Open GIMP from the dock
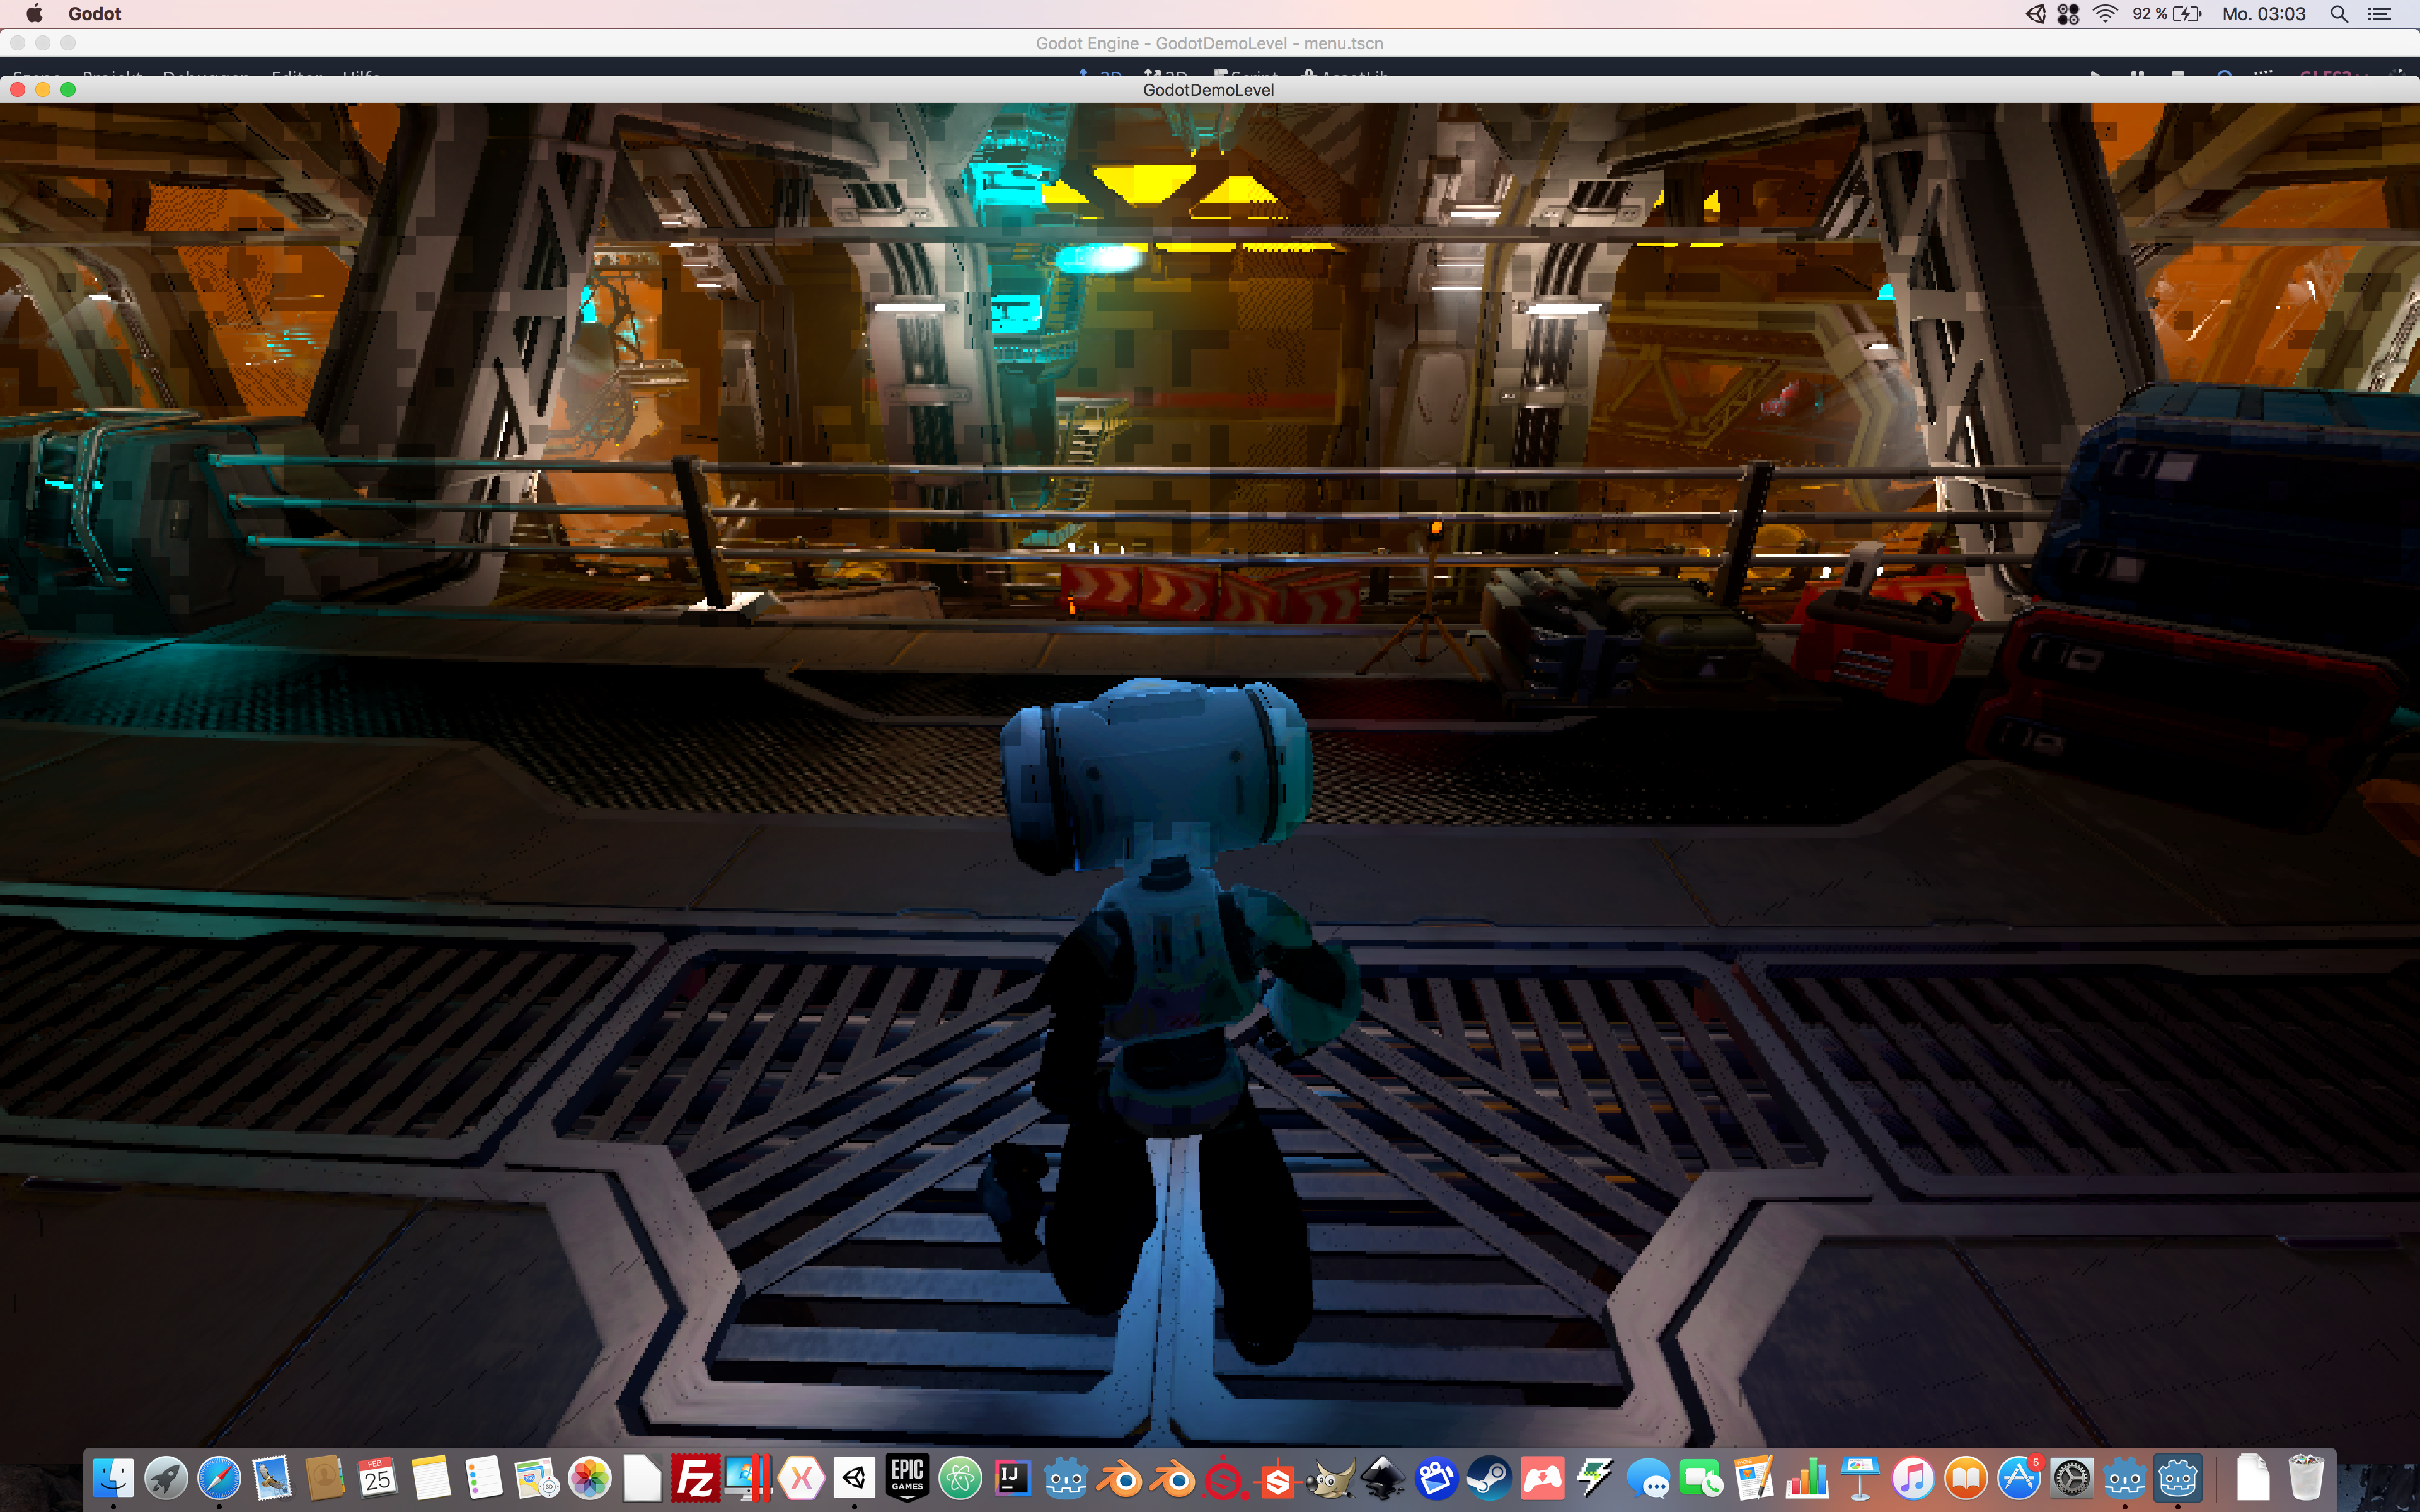This screenshot has width=2420, height=1512. tap(1331, 1478)
